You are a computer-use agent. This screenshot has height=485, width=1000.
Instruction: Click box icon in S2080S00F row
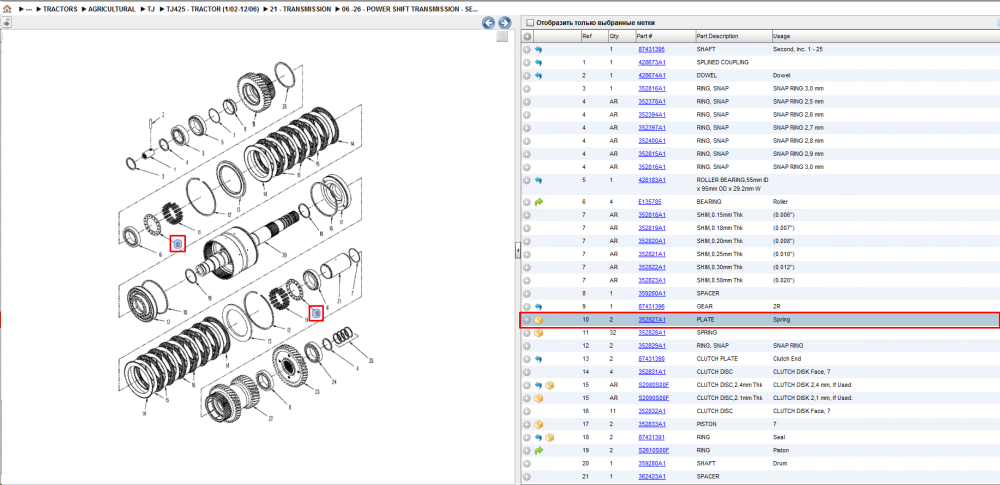pos(550,385)
